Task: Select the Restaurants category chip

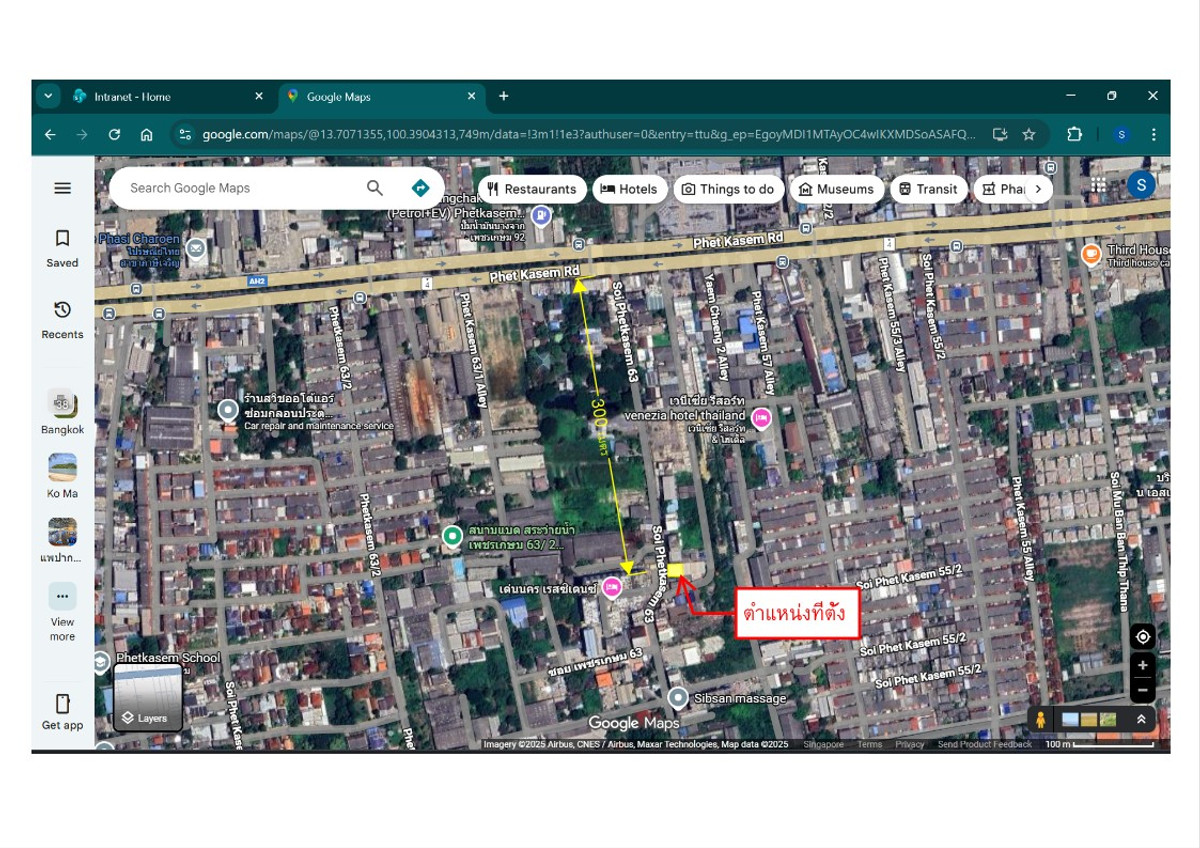Action: [531, 189]
